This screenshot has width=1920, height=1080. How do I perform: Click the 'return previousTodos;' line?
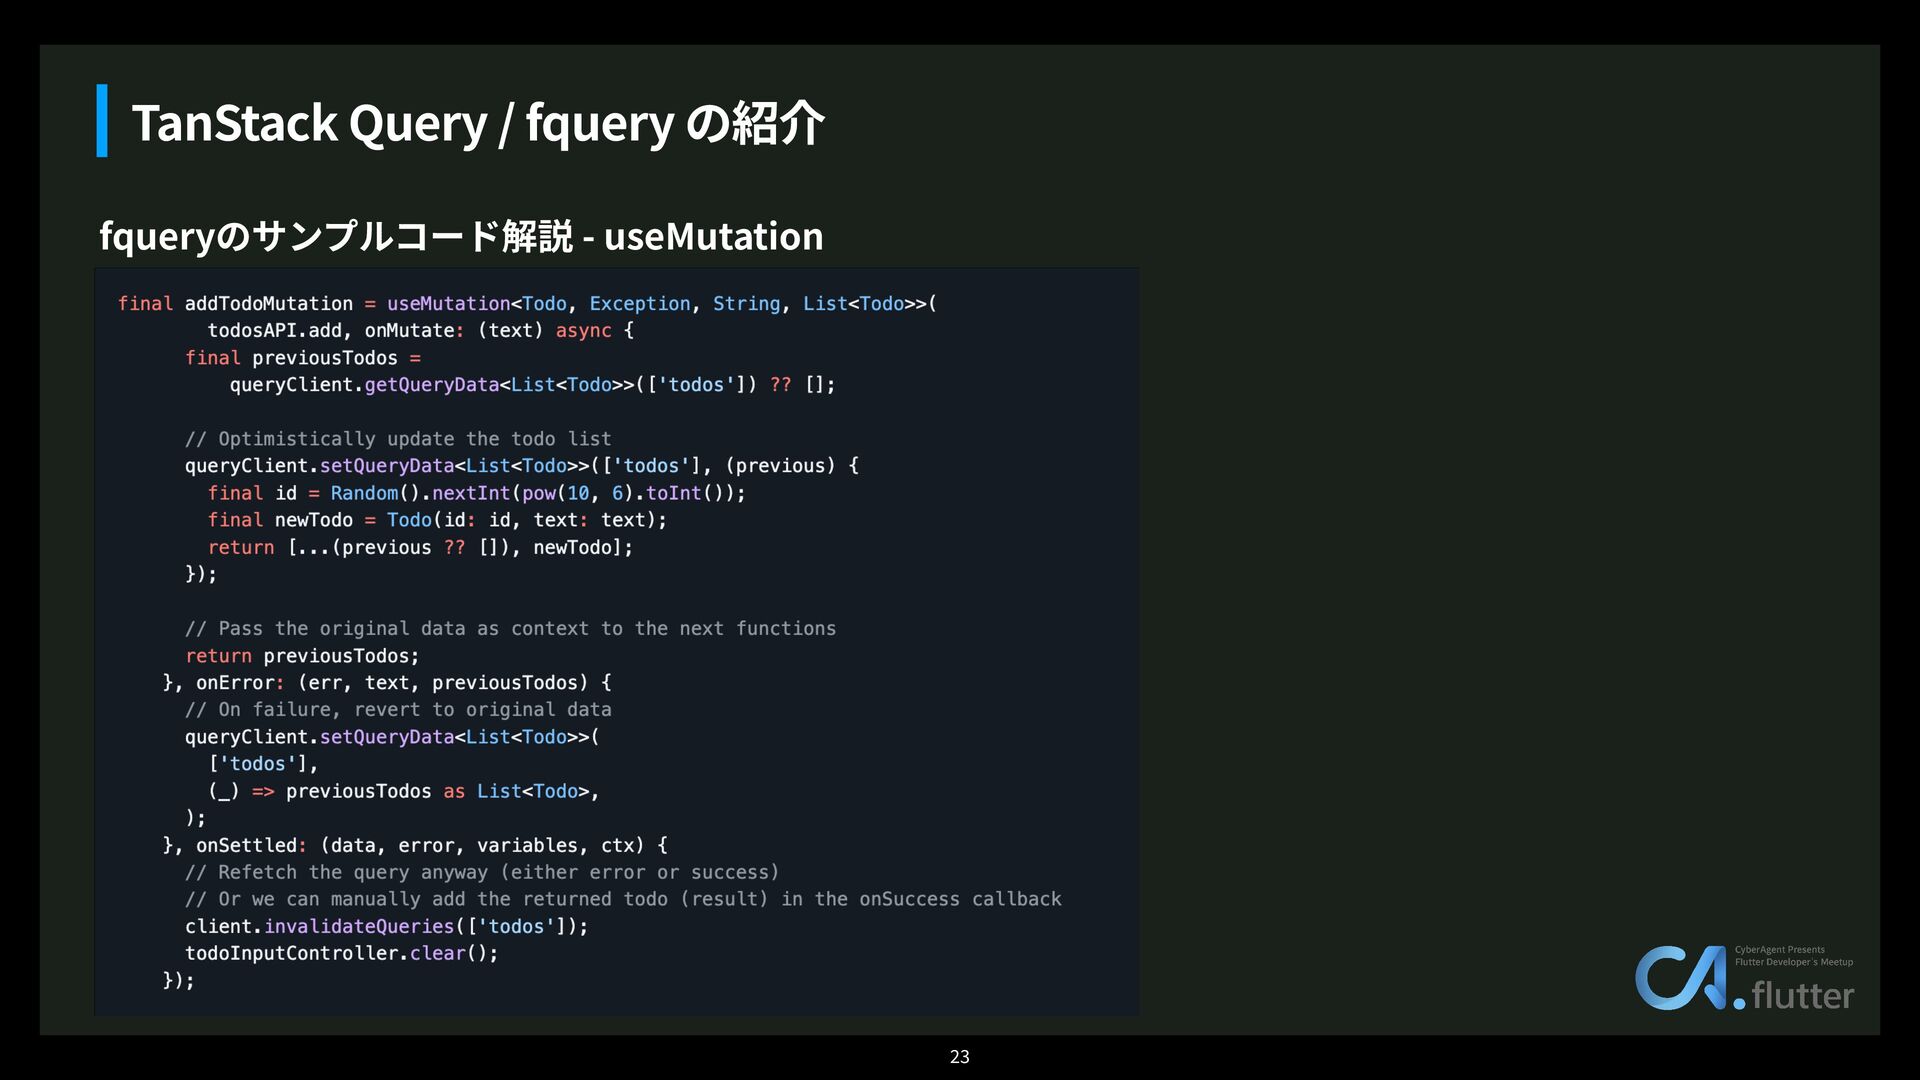[x=302, y=655]
